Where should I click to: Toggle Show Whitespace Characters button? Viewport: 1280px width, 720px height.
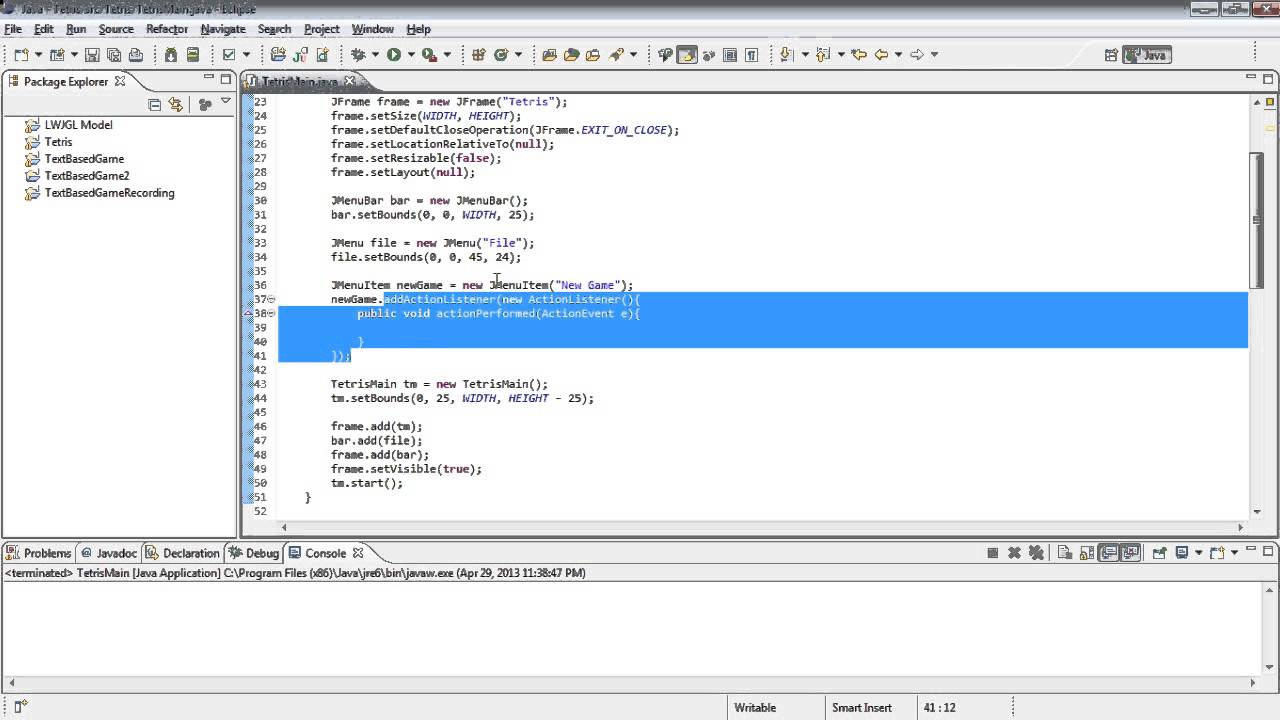coord(751,55)
